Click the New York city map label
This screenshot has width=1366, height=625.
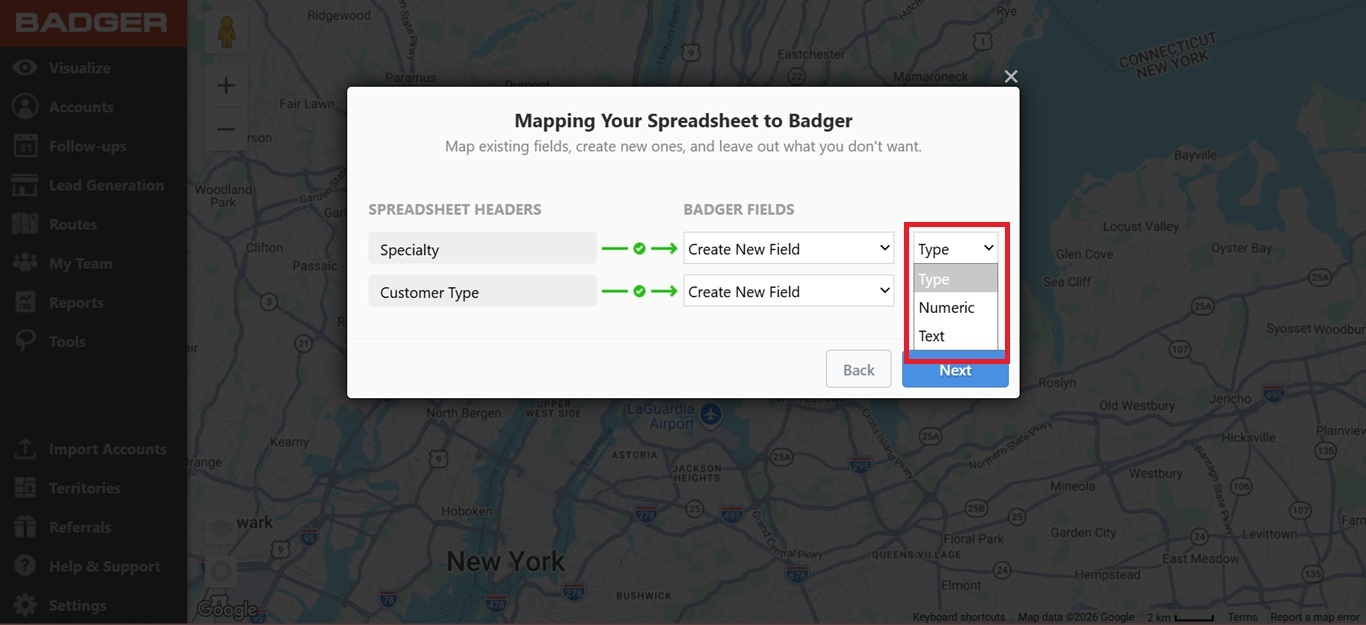[x=506, y=561]
